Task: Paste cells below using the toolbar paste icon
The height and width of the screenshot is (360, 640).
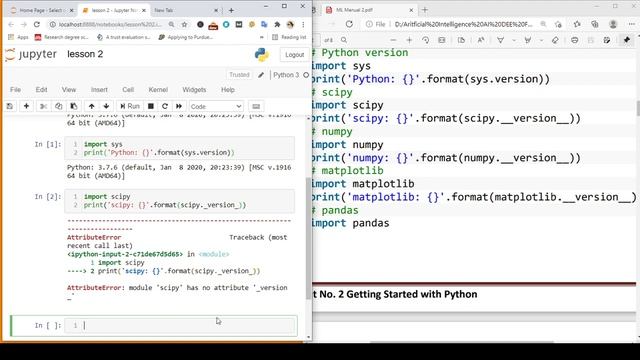Action: click(x=73, y=106)
